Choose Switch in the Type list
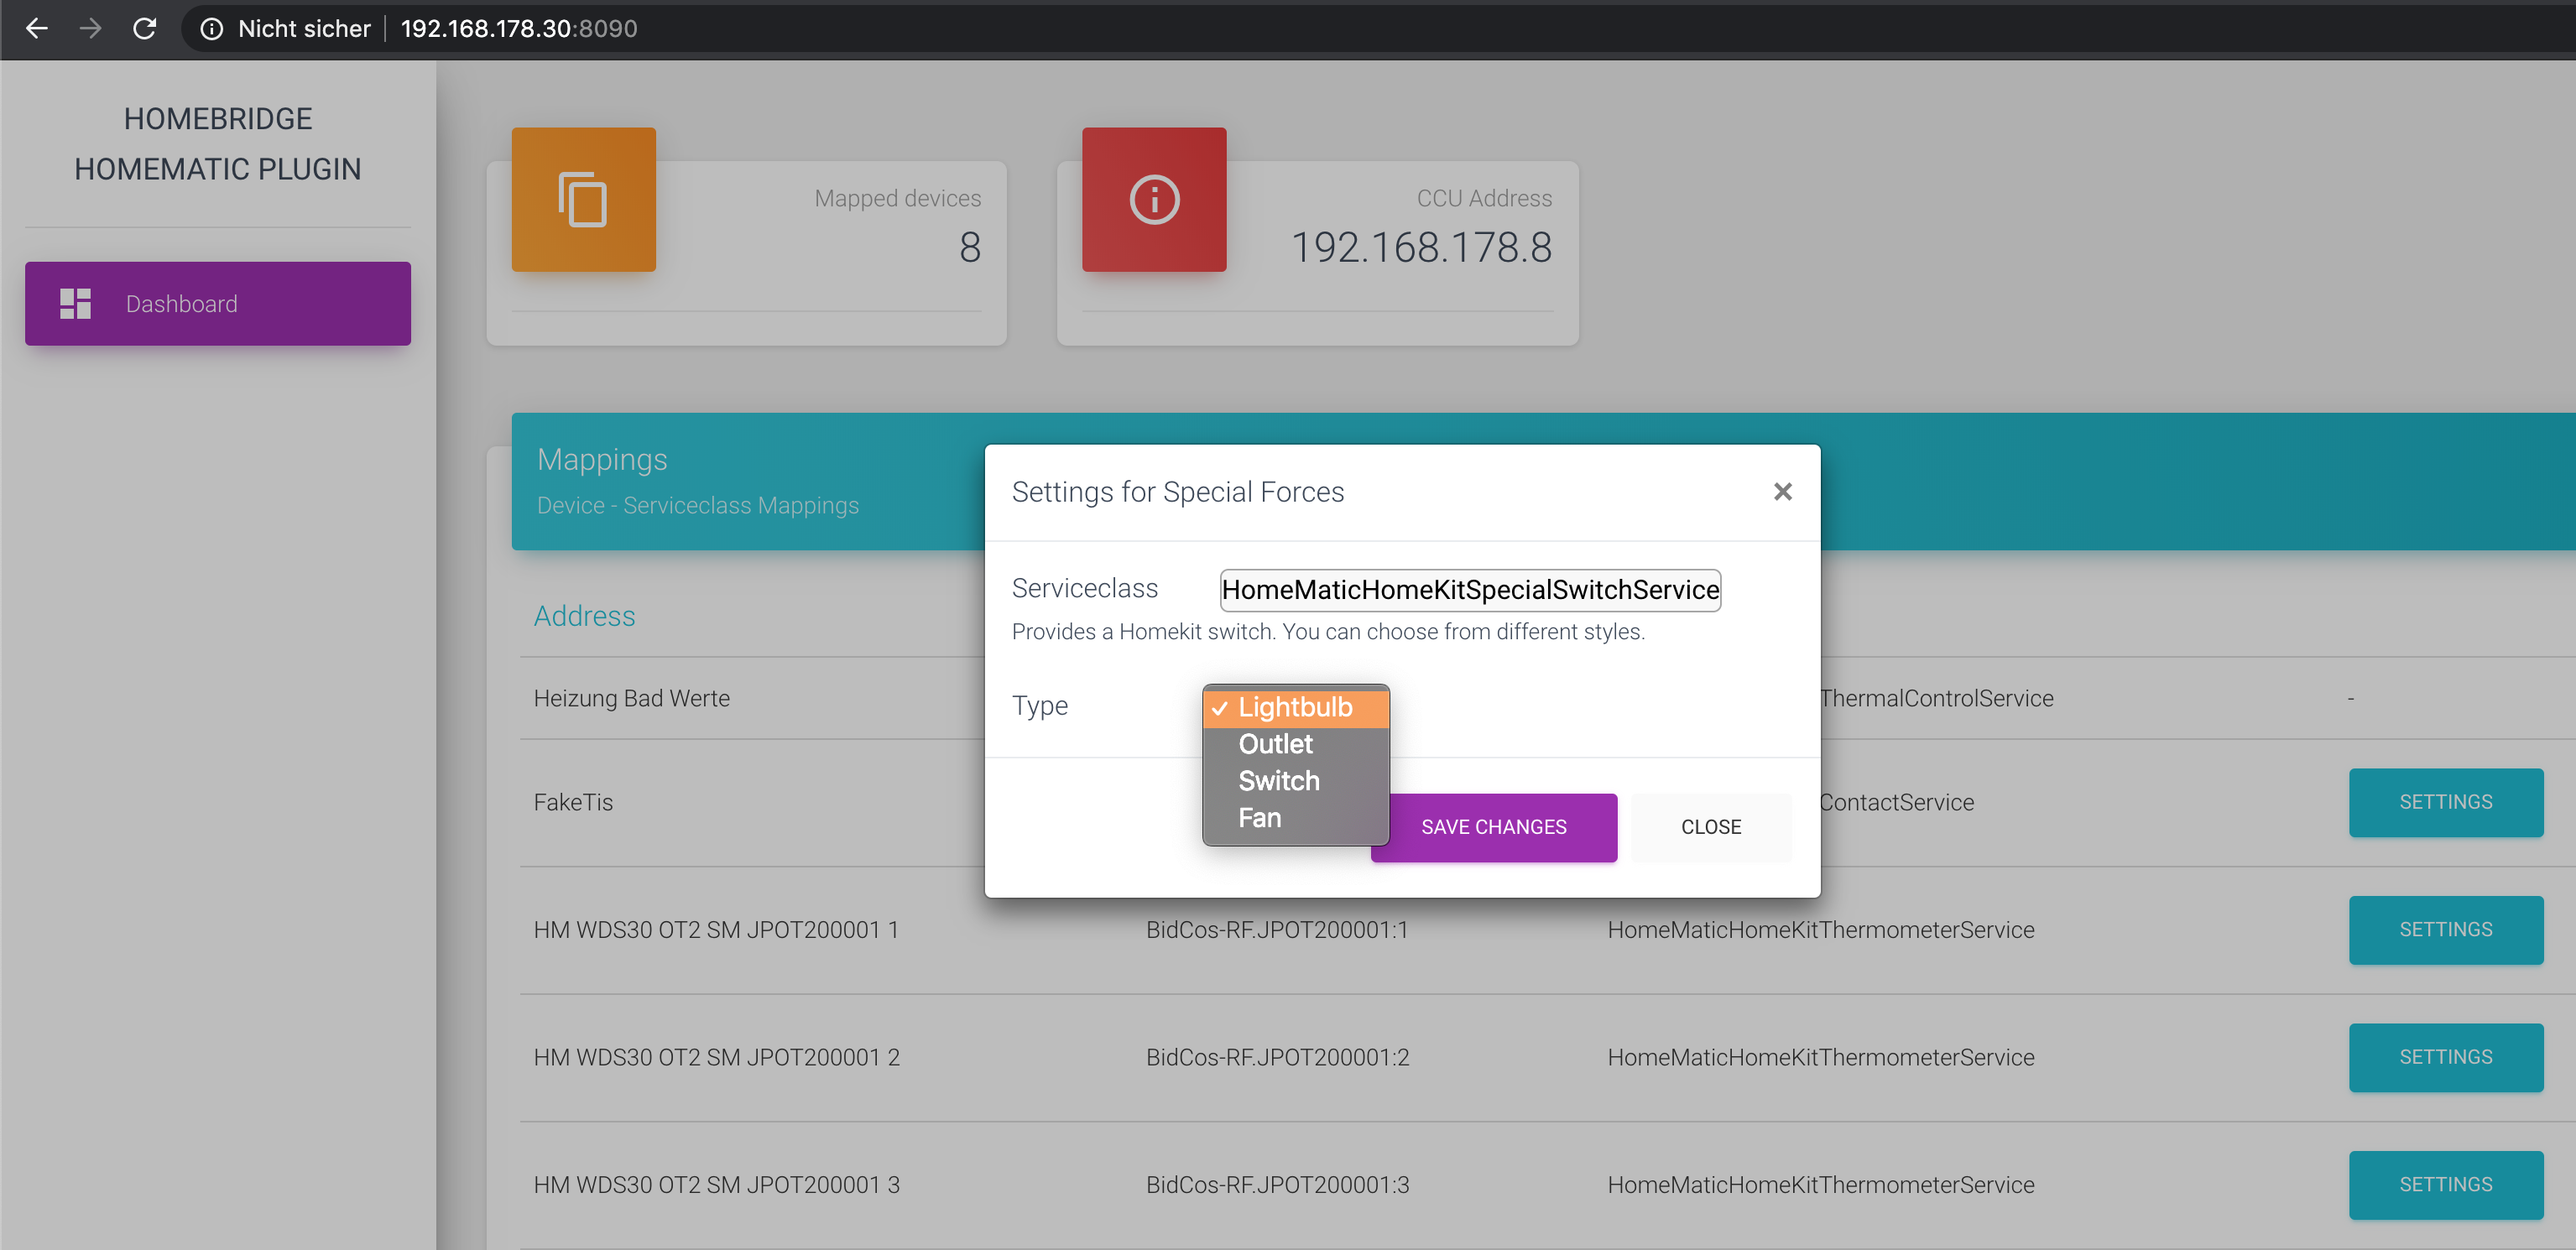This screenshot has height=1250, width=2576. click(1280, 781)
